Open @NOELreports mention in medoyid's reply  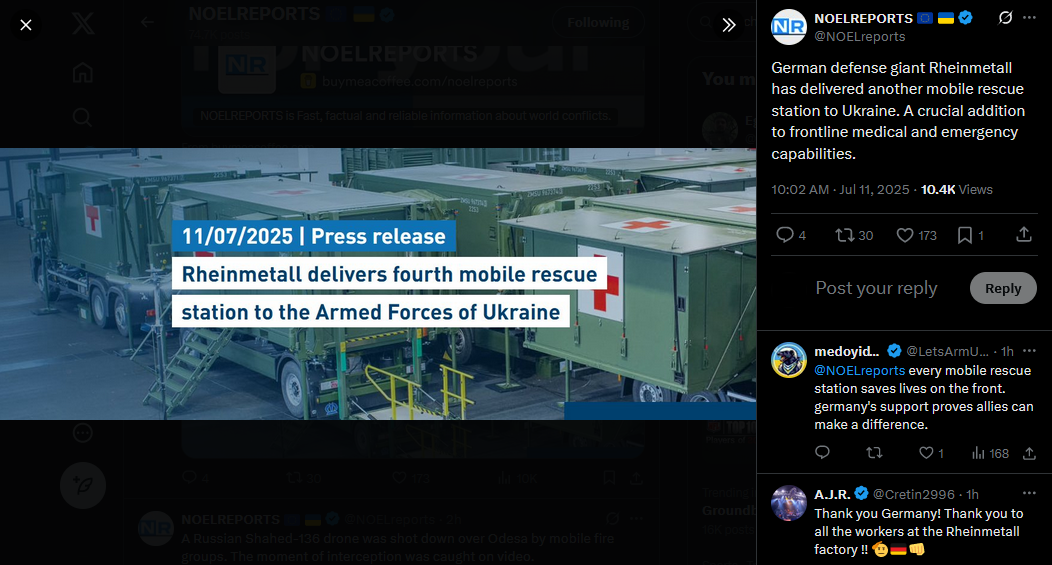pyautogui.click(x=859, y=370)
